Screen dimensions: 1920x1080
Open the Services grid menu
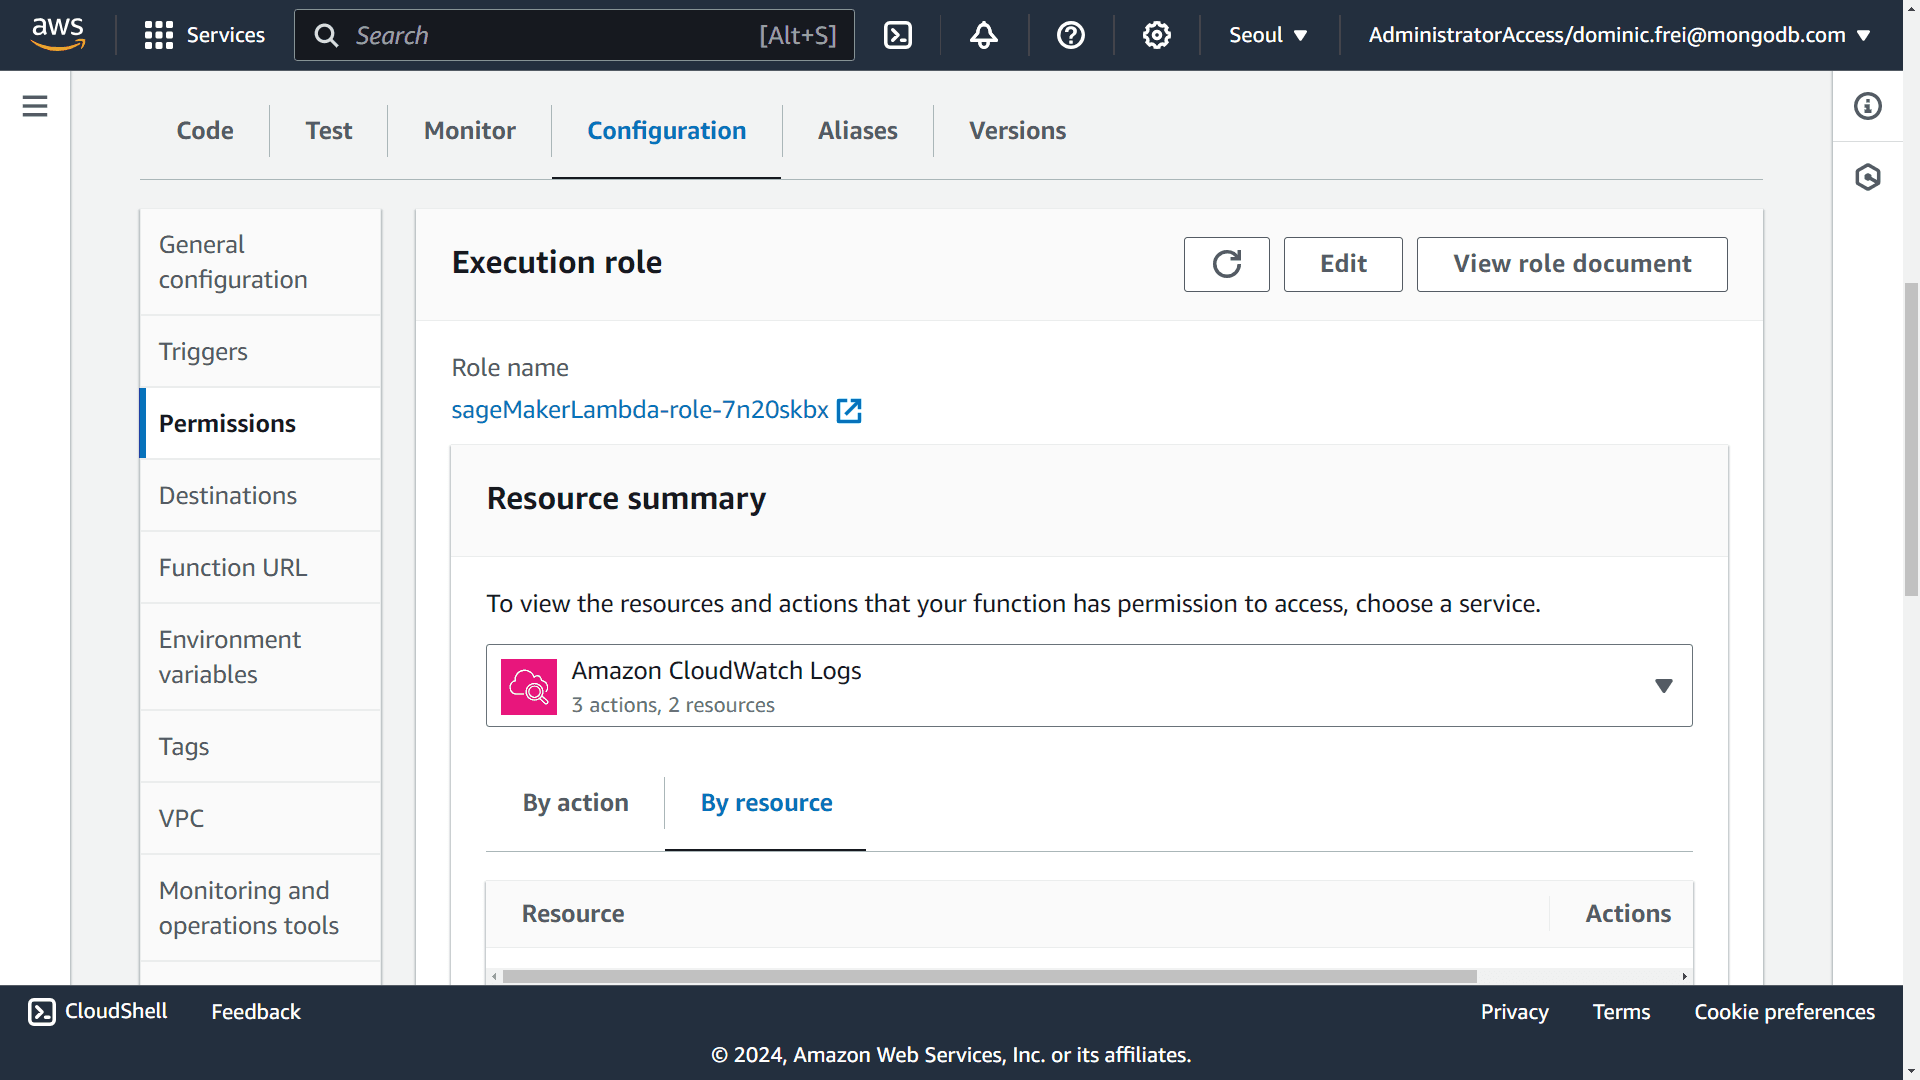tap(205, 35)
